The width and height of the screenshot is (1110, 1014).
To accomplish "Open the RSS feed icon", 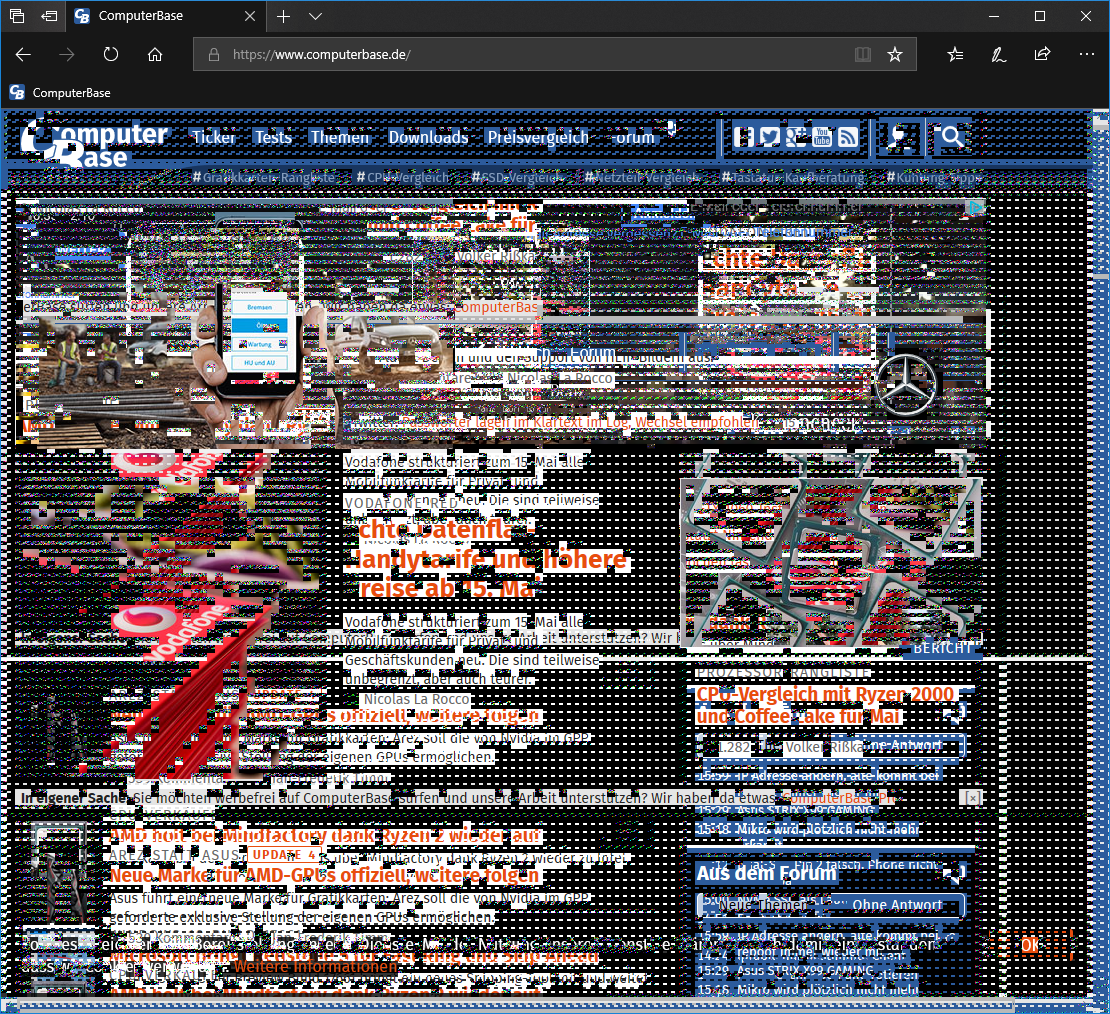I will coord(847,137).
